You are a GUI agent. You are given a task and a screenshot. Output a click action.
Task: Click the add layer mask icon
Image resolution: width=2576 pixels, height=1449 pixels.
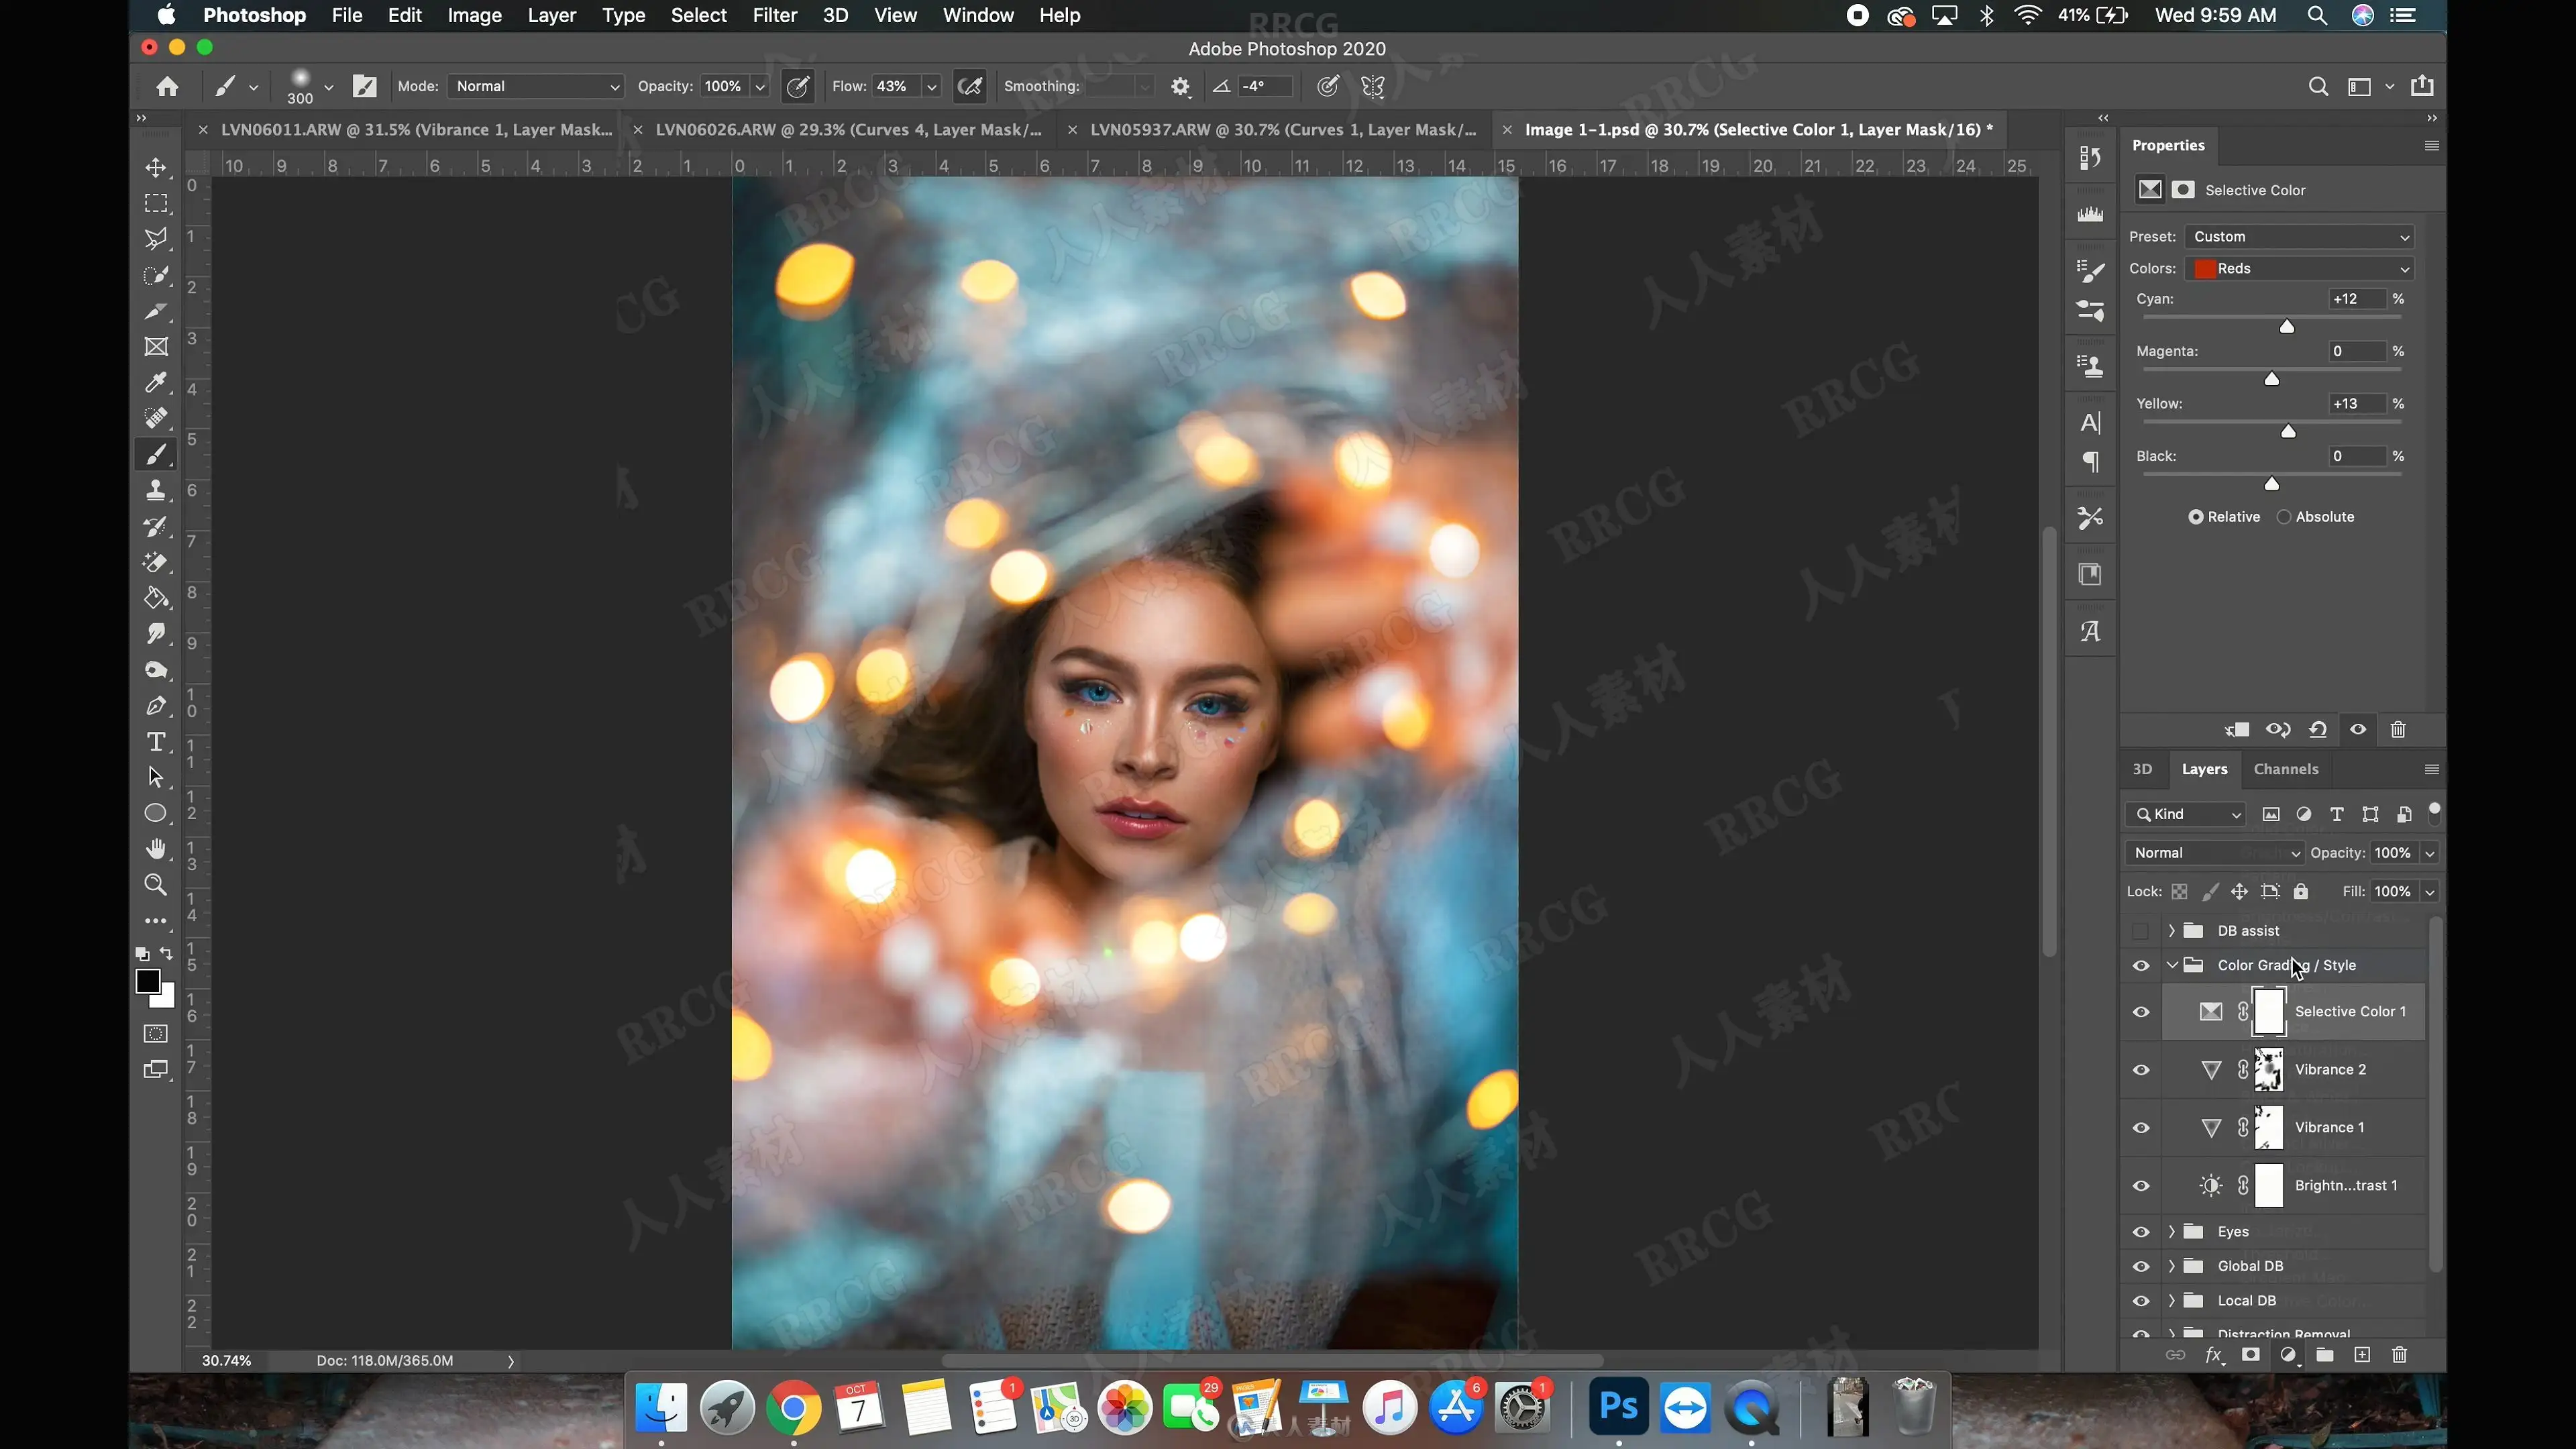[2250, 1355]
